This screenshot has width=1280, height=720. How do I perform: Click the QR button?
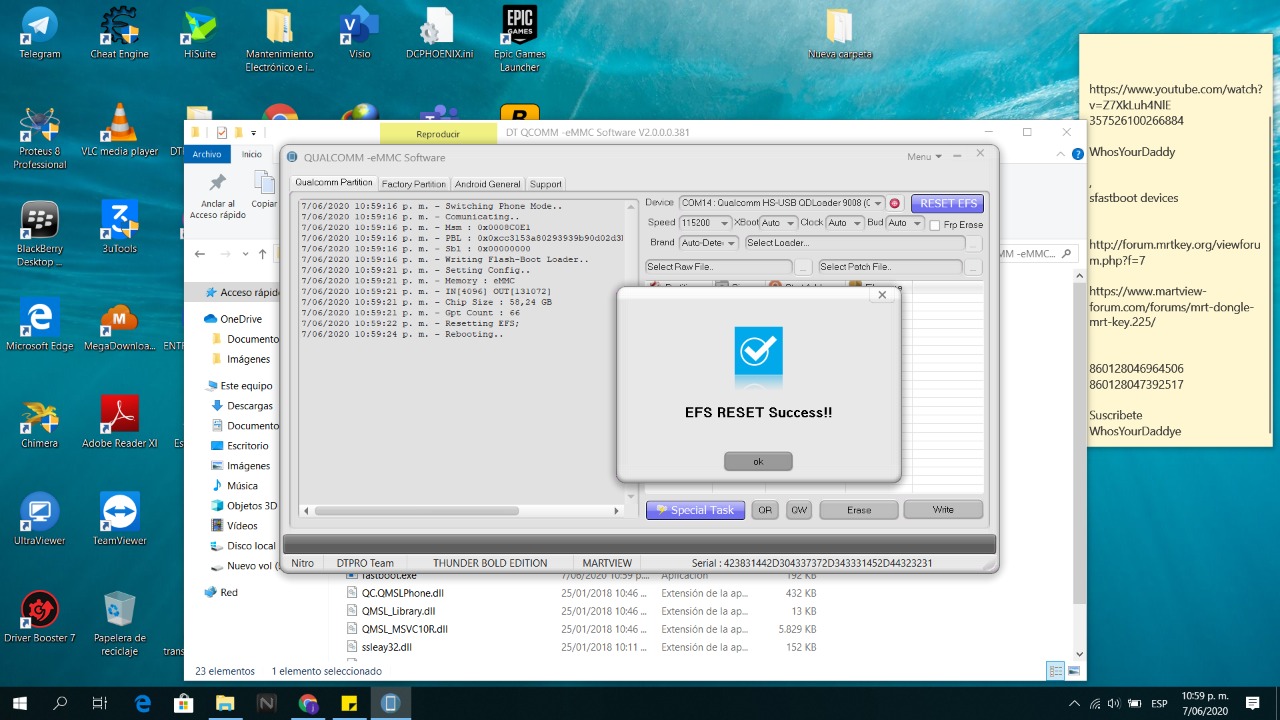click(765, 510)
